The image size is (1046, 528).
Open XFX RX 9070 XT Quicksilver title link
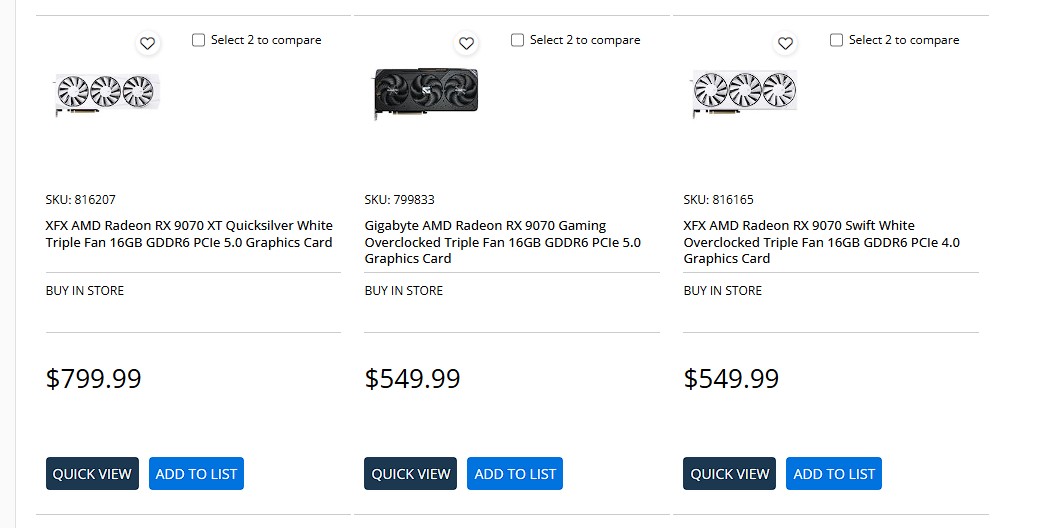[189, 234]
